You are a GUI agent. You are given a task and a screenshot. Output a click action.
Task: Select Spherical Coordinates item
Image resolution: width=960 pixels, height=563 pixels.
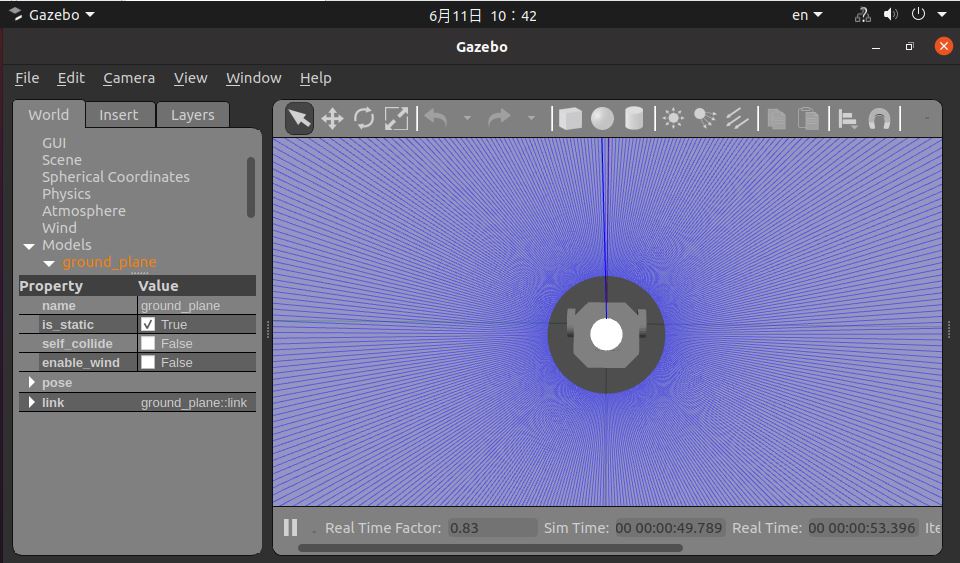click(x=116, y=177)
